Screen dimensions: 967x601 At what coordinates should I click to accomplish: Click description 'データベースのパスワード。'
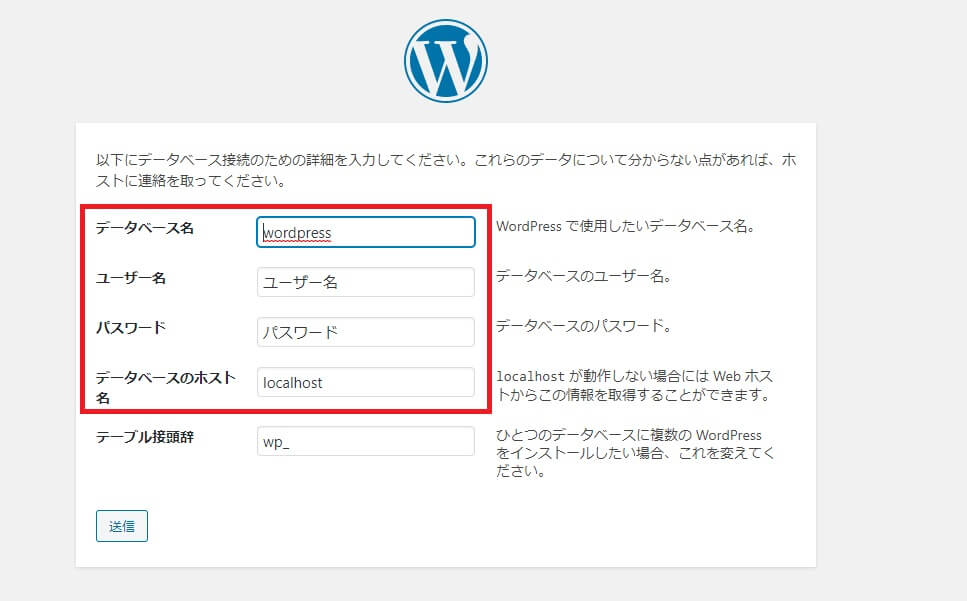pos(584,325)
